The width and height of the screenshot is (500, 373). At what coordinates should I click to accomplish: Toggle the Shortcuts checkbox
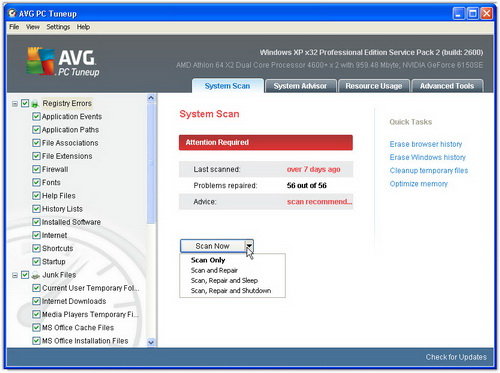(x=36, y=248)
